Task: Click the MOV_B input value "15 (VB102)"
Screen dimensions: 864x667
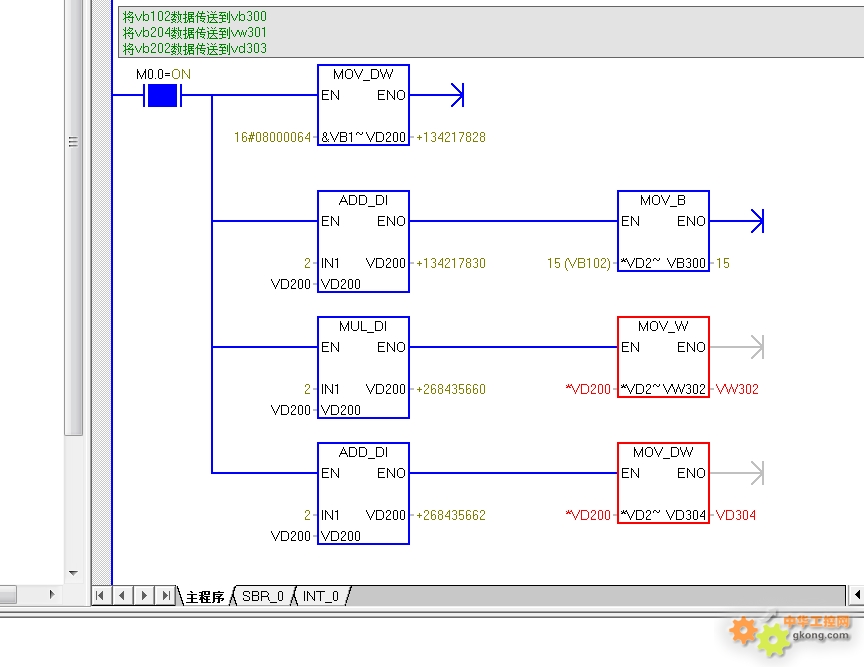Action: point(579,263)
